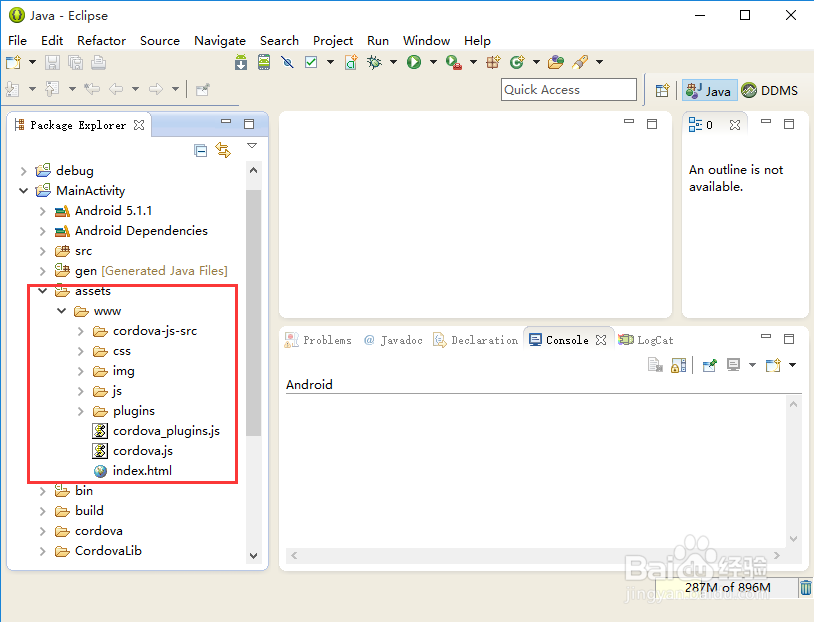Collapse the www folder
Screen dimensions: 814x622
tap(62, 310)
